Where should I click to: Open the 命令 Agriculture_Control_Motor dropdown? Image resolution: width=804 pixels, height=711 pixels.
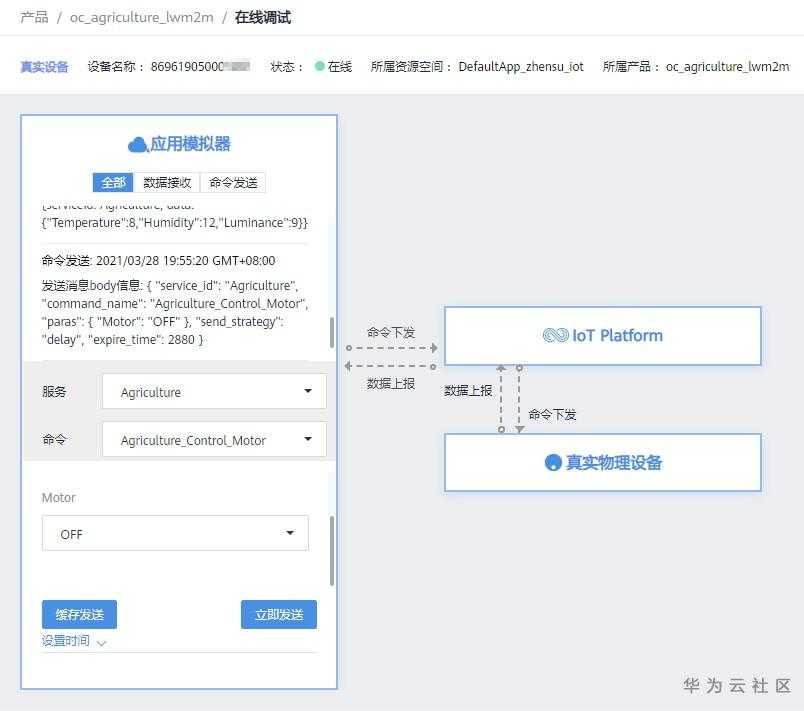214,439
